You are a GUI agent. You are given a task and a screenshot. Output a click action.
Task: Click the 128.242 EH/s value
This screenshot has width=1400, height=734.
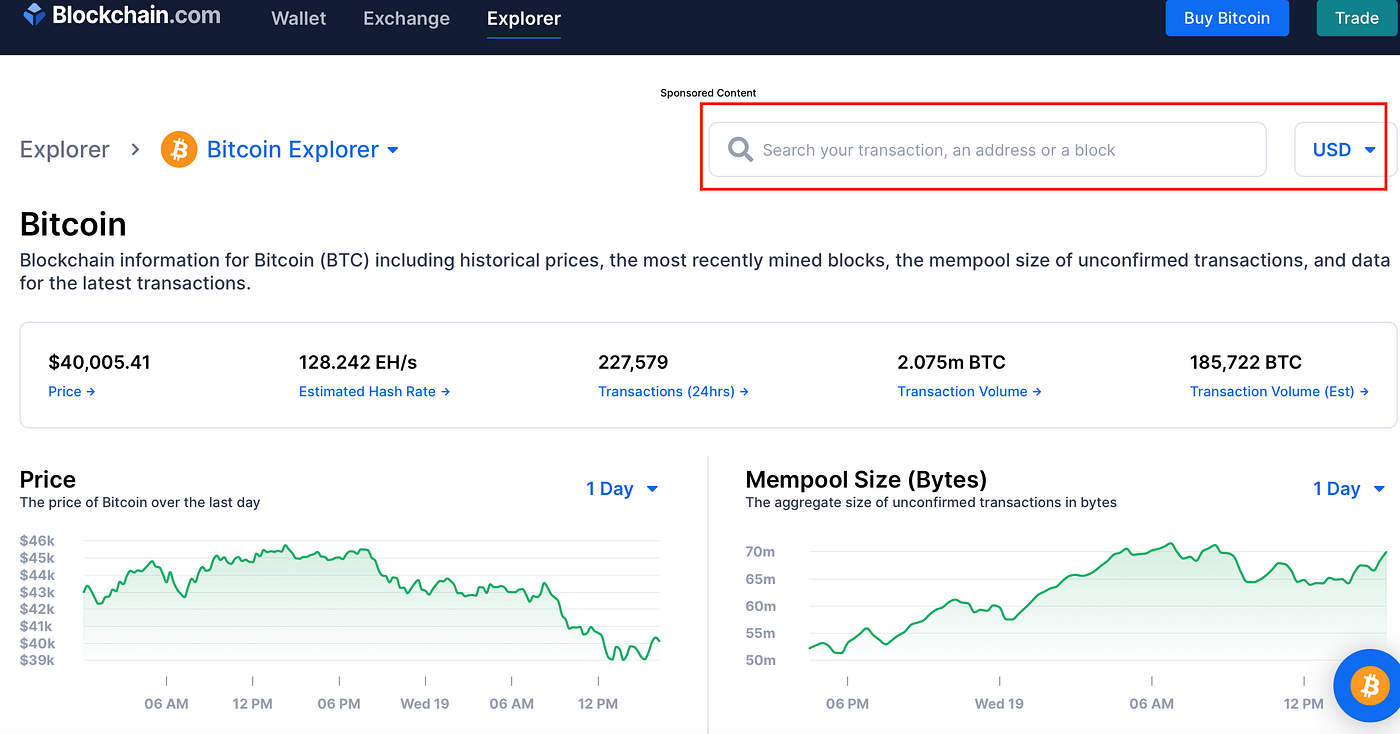pyautogui.click(x=358, y=362)
